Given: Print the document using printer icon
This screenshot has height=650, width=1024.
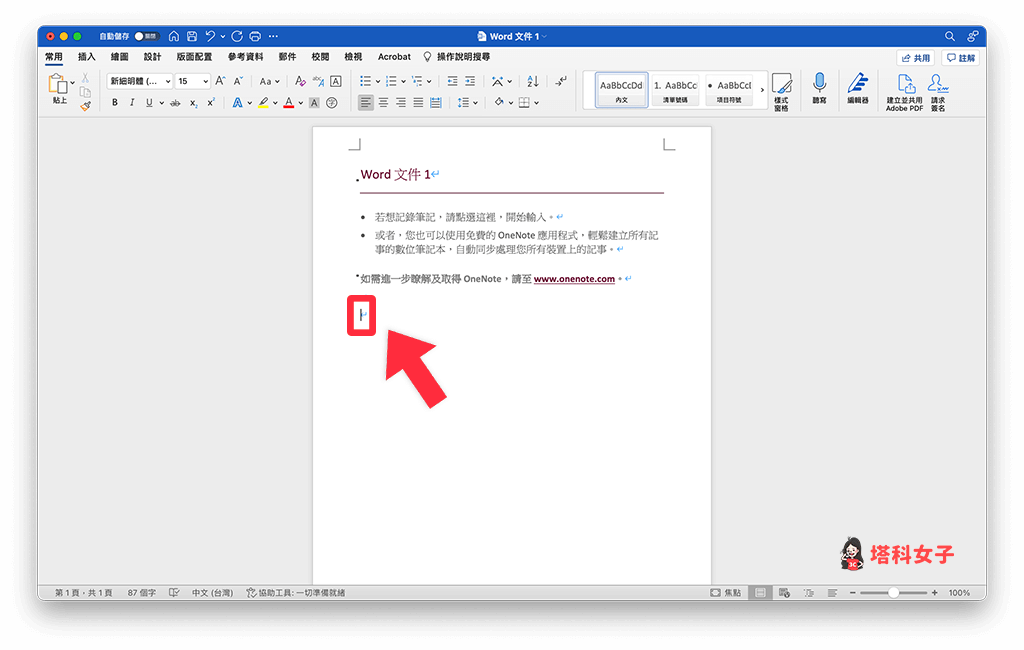Looking at the screenshot, I should [x=255, y=37].
